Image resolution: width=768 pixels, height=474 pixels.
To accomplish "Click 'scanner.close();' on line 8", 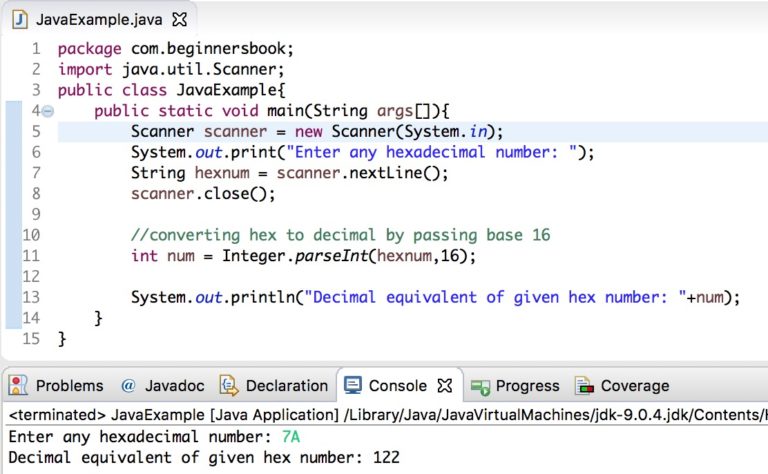I will (x=203, y=194).
